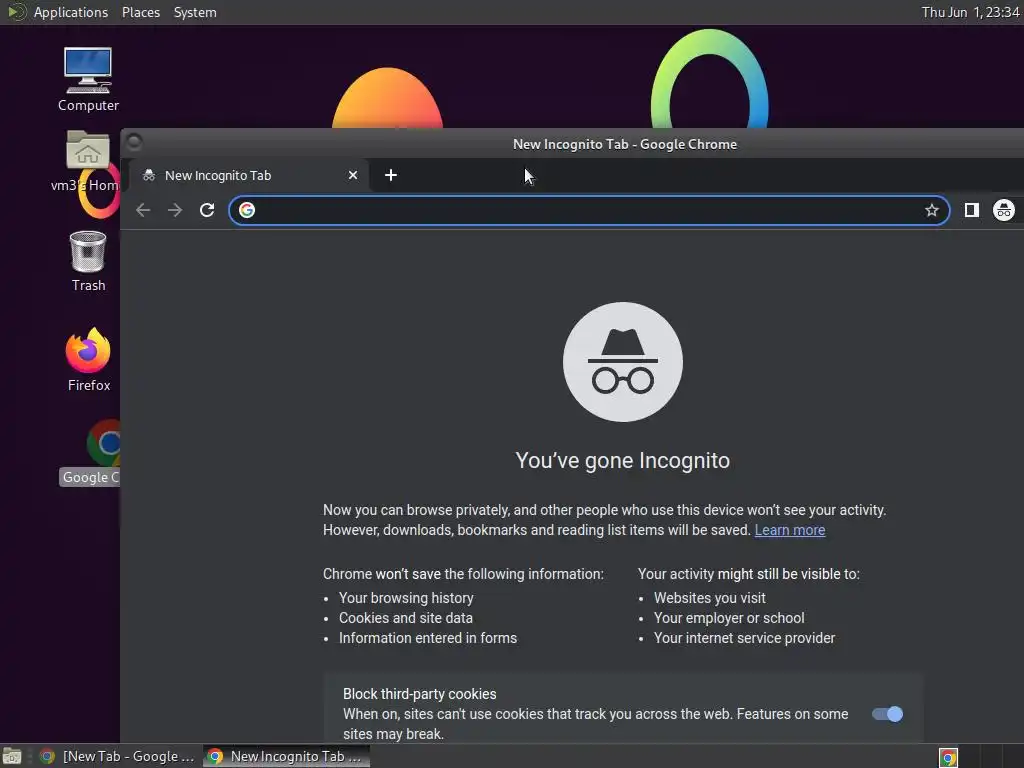The image size is (1024, 768).
Task: Open the Applications menu
Action: pyautogui.click(x=71, y=12)
